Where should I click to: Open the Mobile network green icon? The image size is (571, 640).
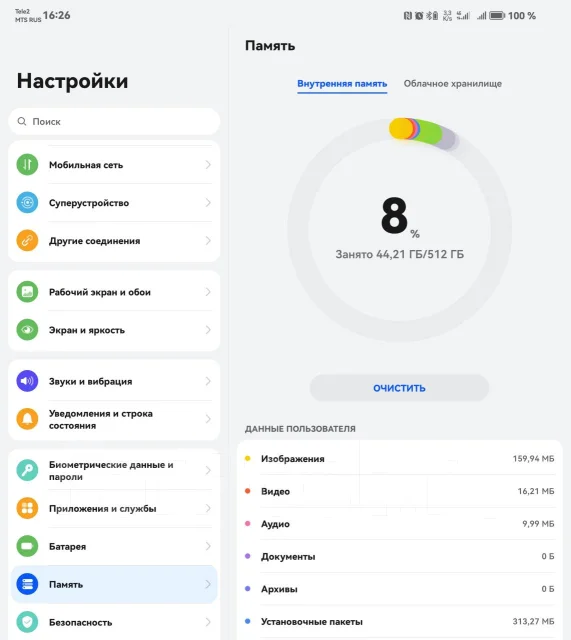pos(27,164)
